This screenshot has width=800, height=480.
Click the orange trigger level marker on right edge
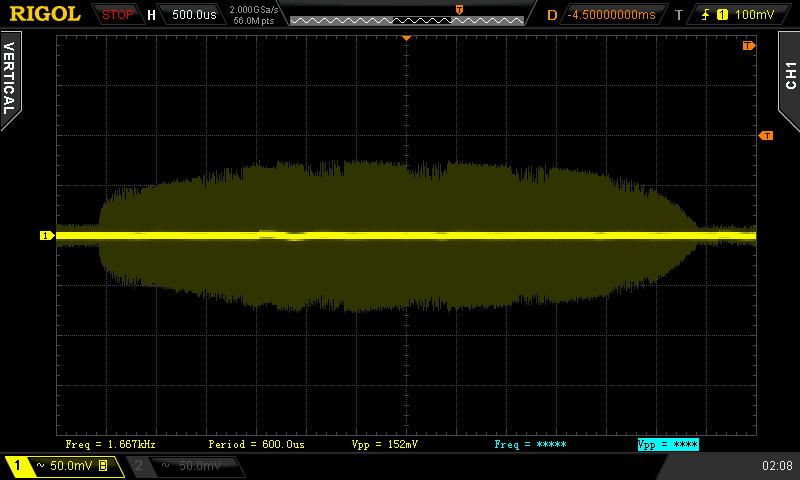(766, 135)
